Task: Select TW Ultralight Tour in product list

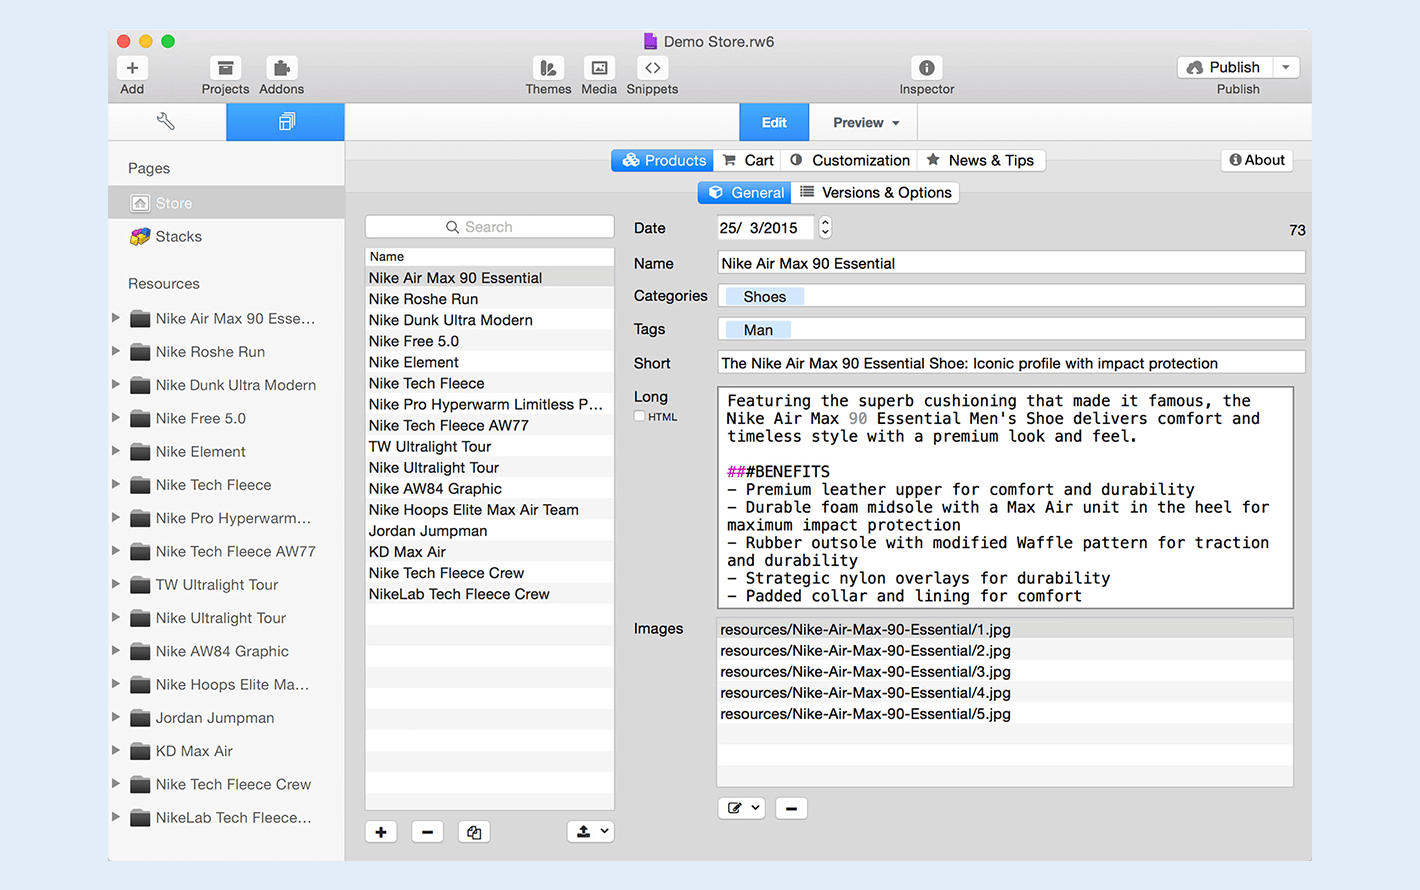Action: [489, 446]
